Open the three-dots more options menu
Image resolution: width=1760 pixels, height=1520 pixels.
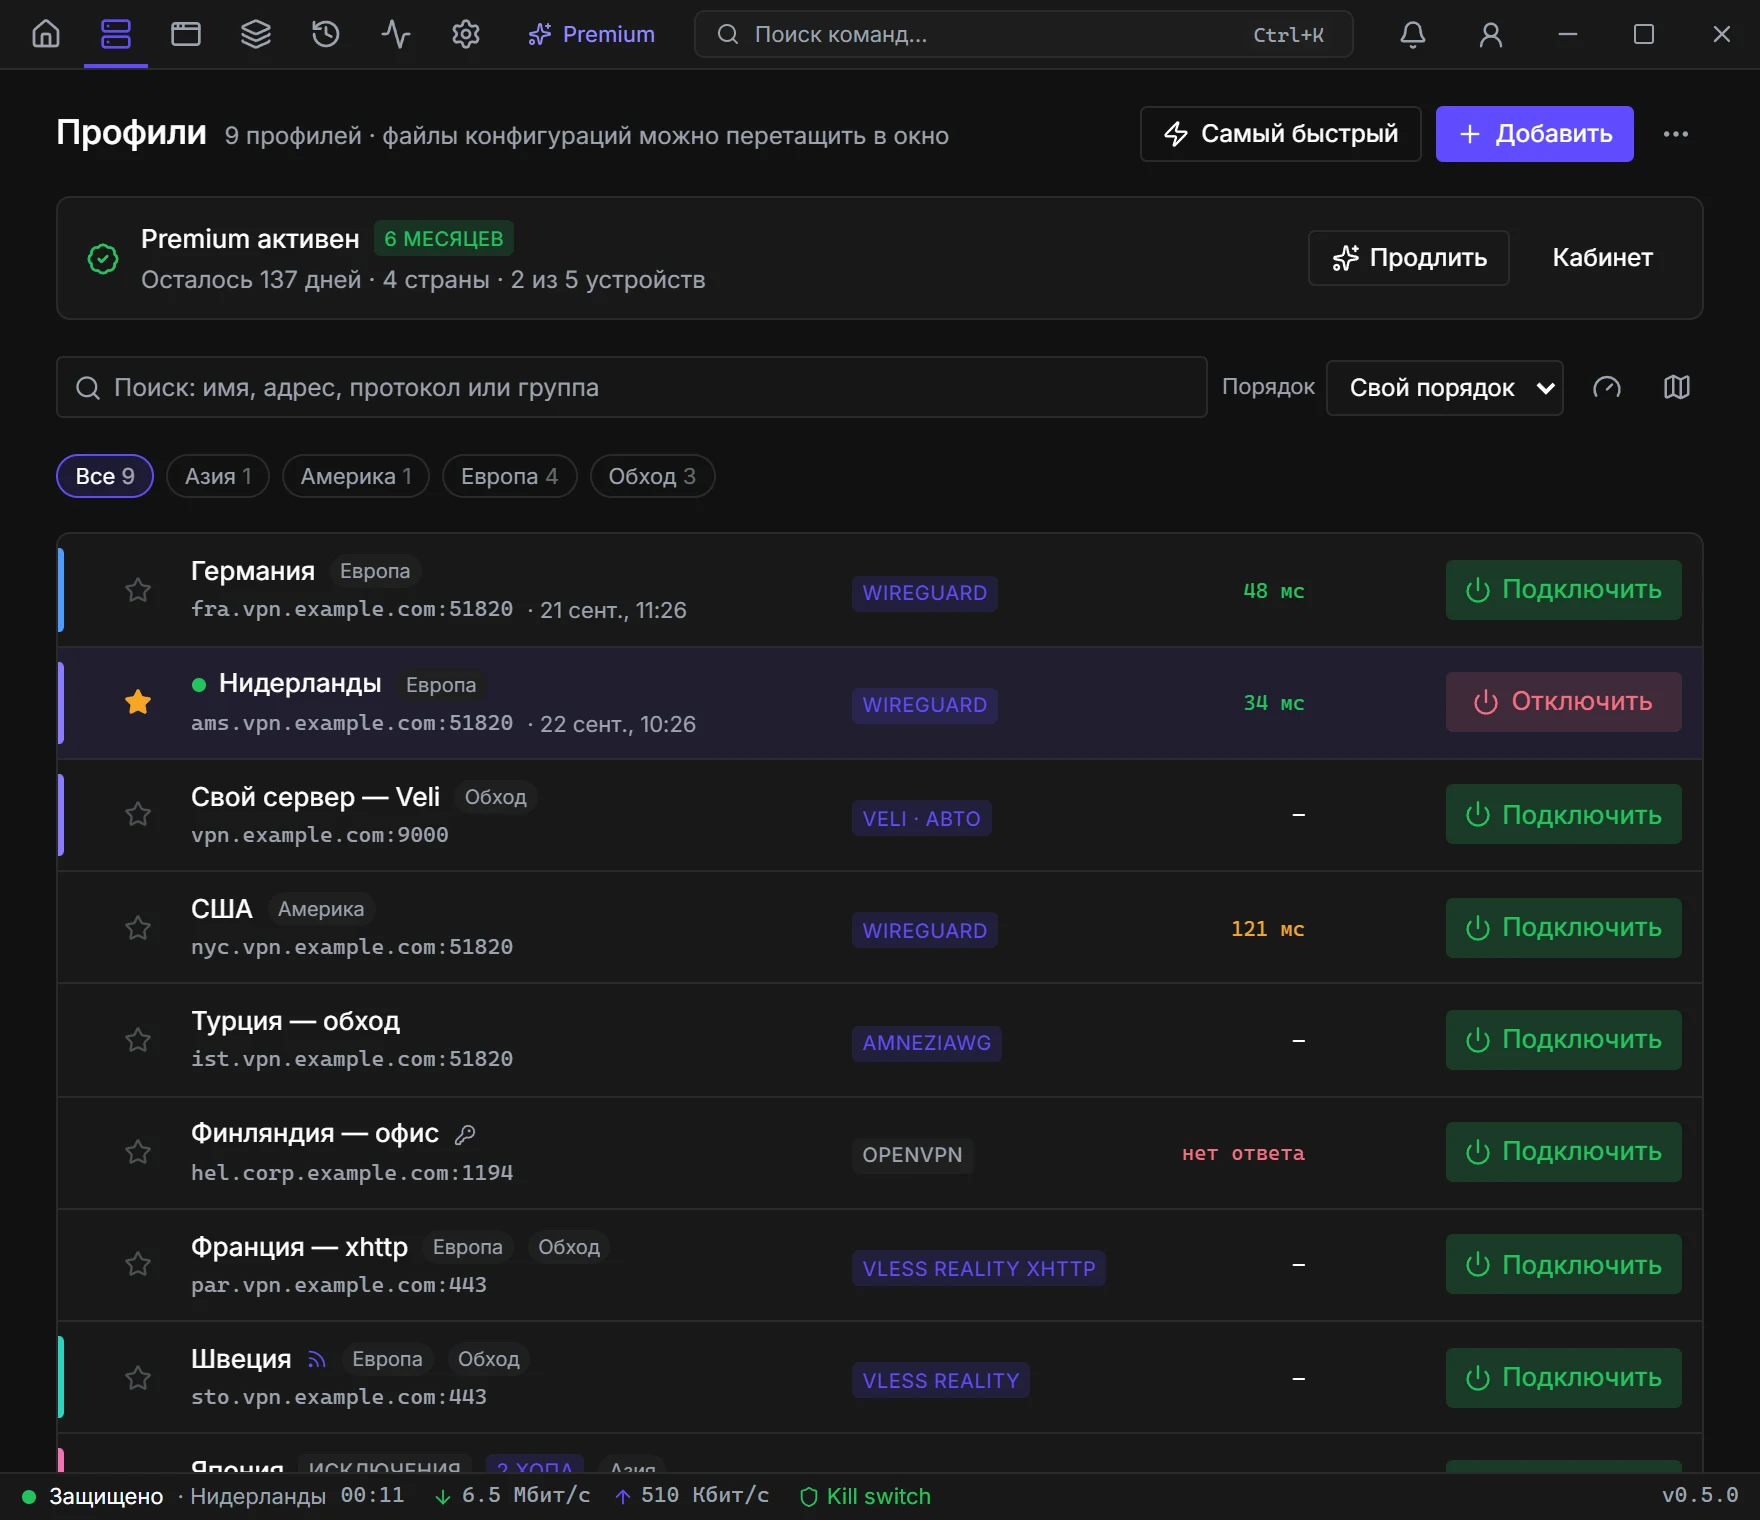pos(1676,134)
